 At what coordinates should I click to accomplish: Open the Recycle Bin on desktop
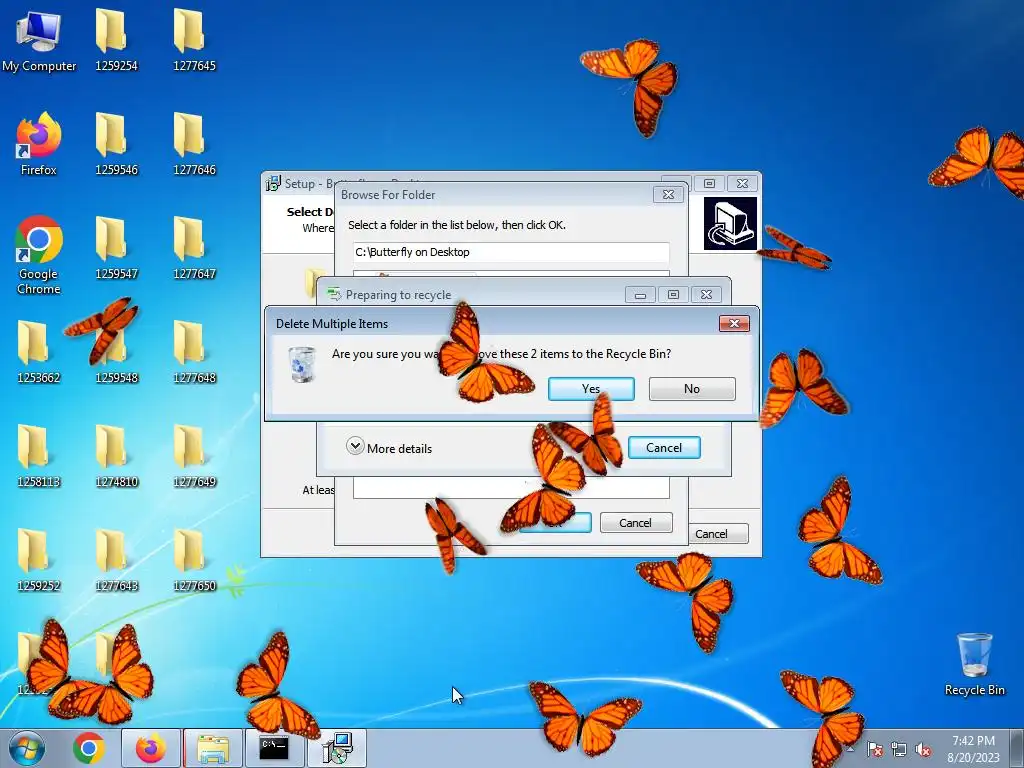click(x=974, y=665)
